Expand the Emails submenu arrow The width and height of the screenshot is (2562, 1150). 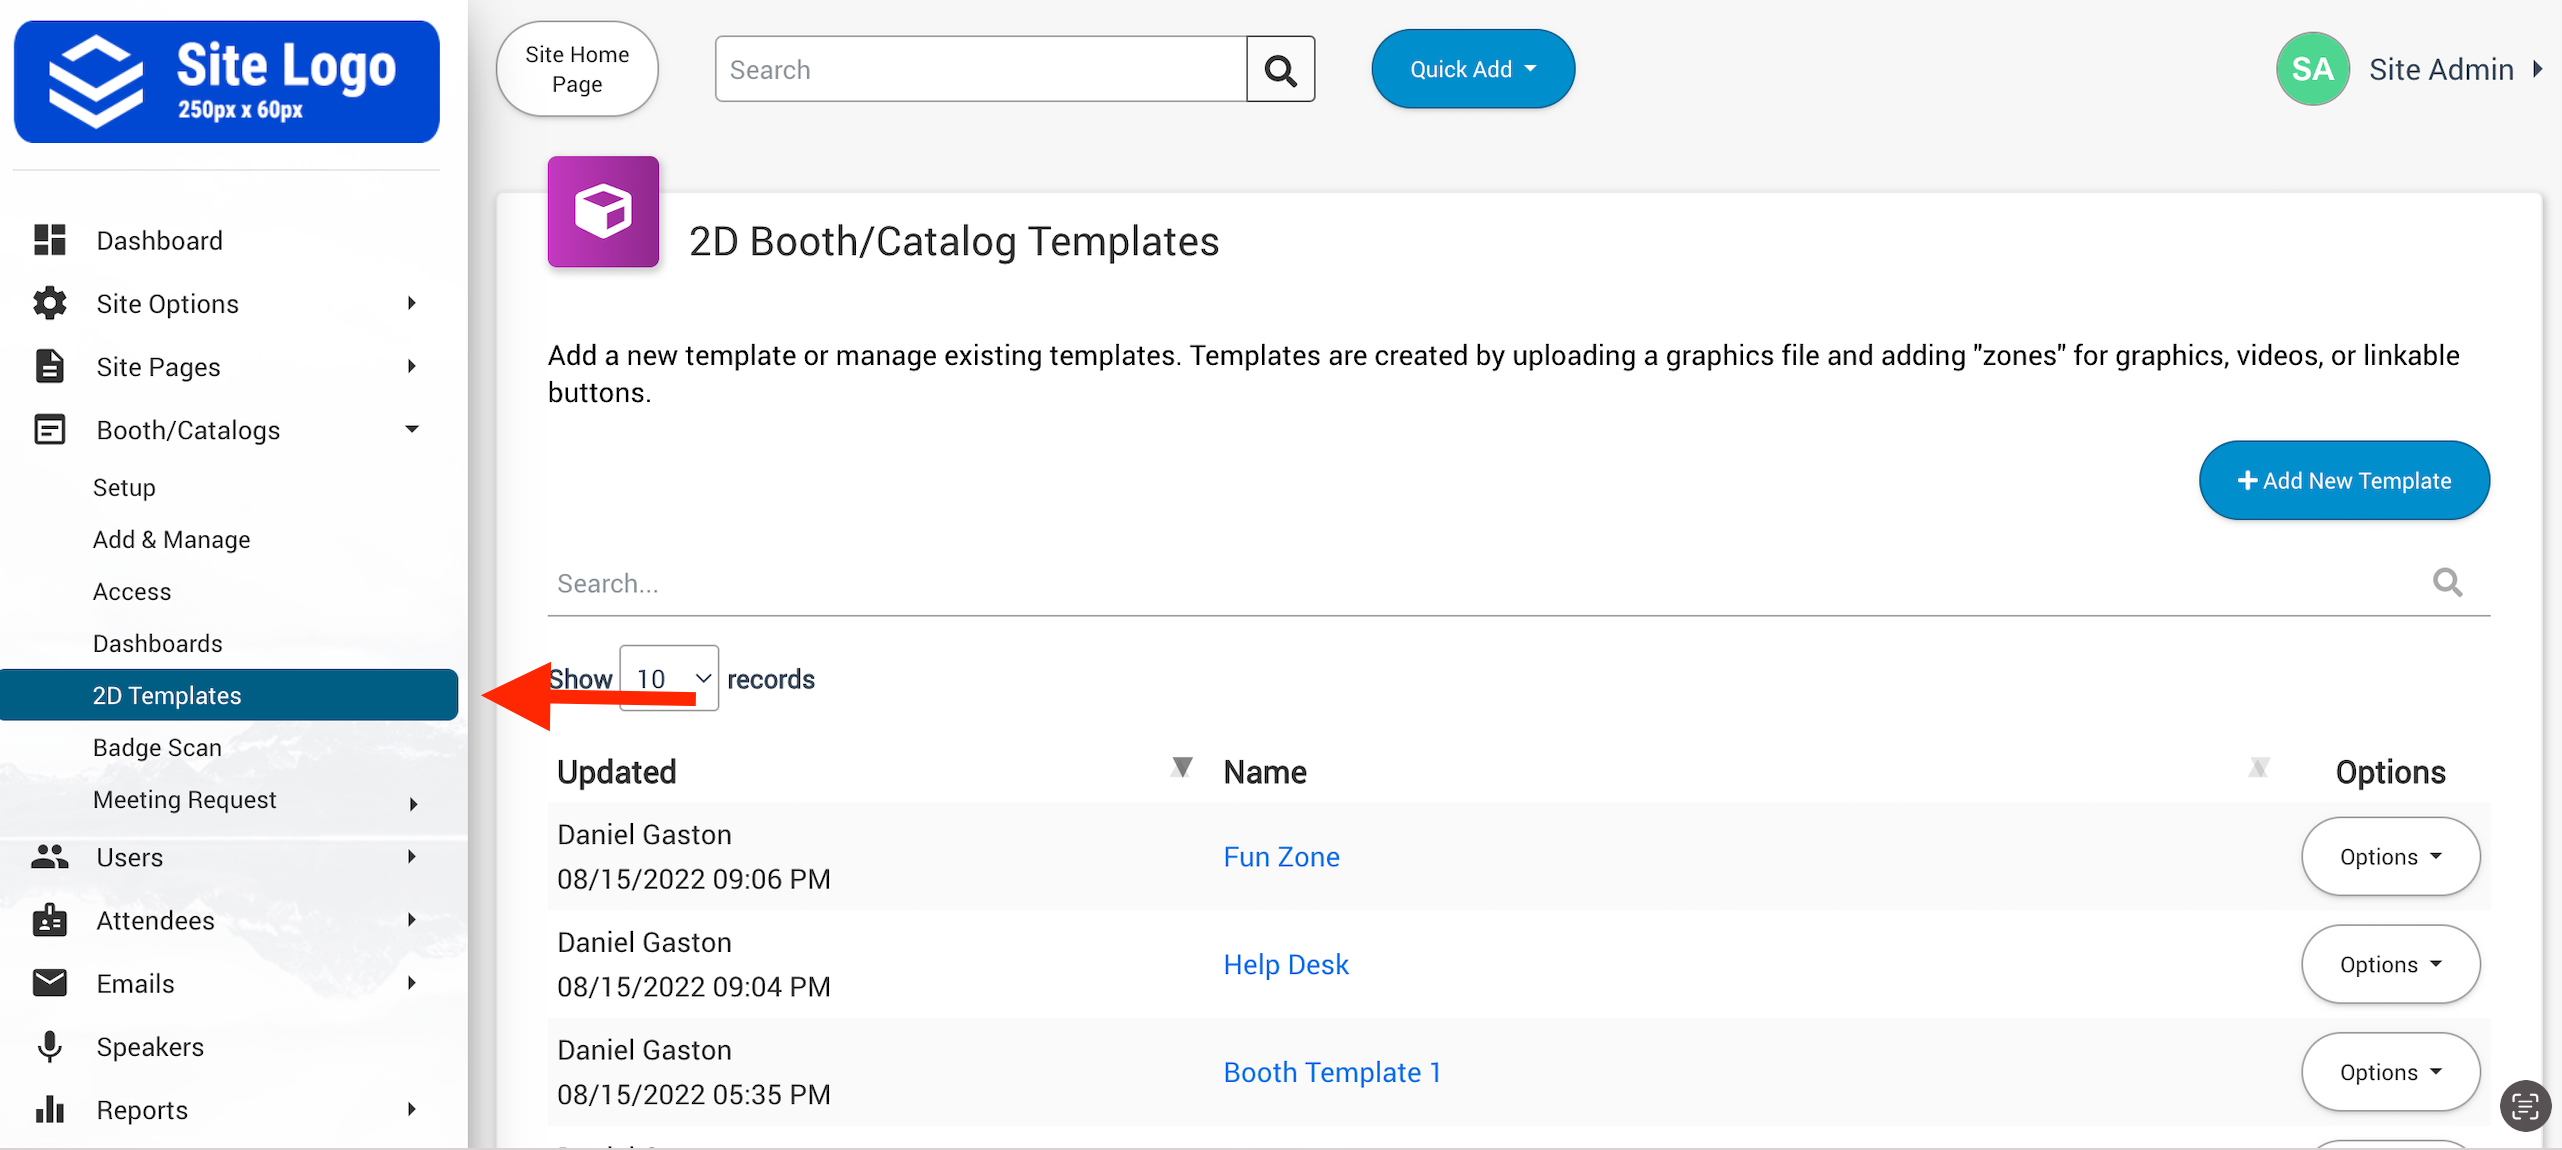411,983
